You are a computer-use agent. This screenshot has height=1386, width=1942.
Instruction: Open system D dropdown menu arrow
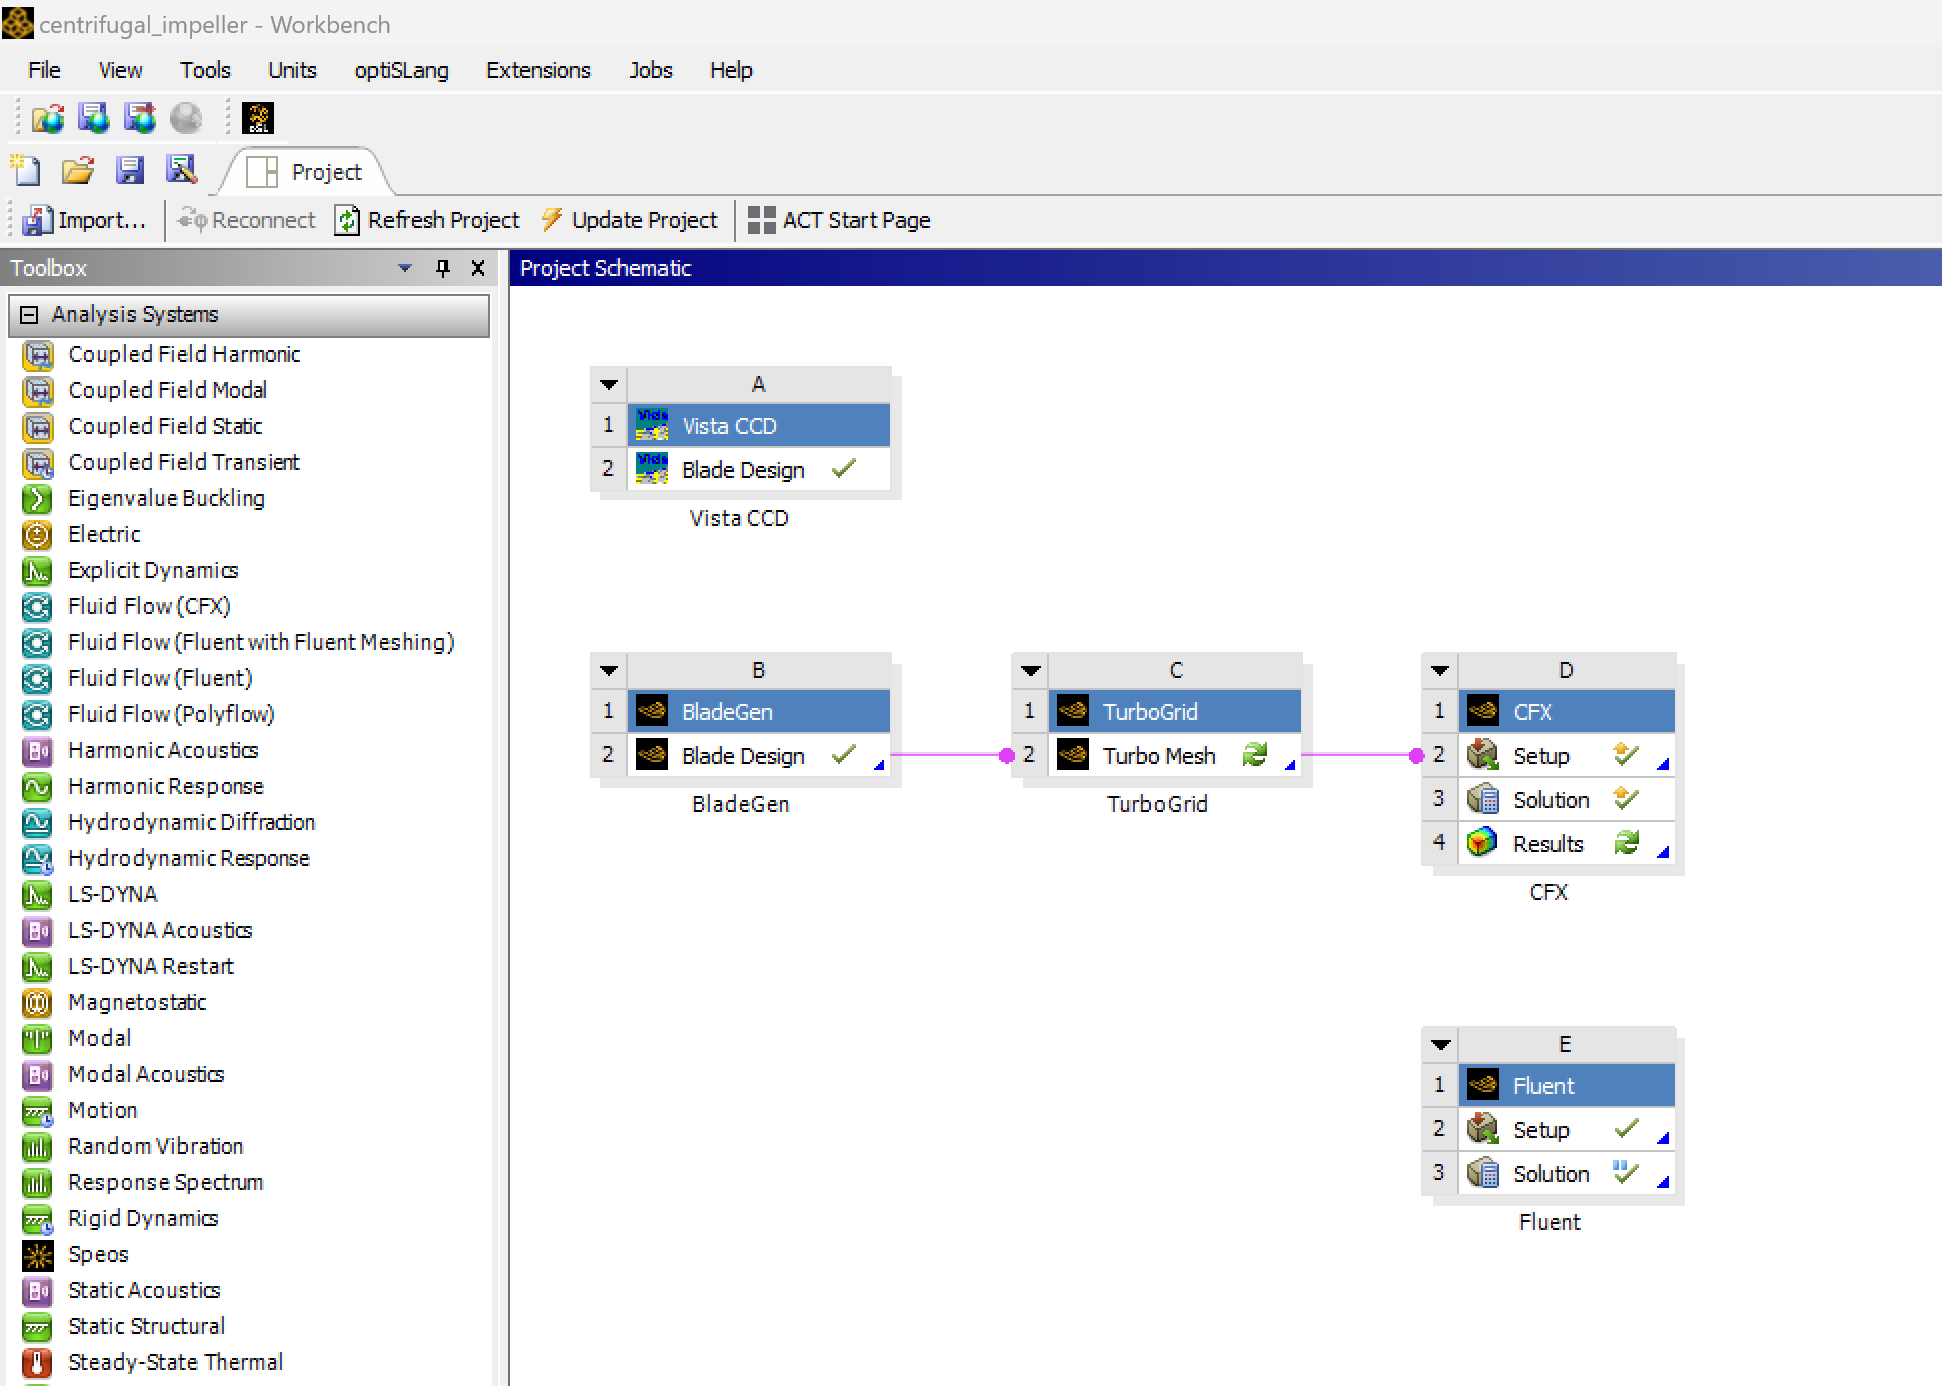point(1440,670)
